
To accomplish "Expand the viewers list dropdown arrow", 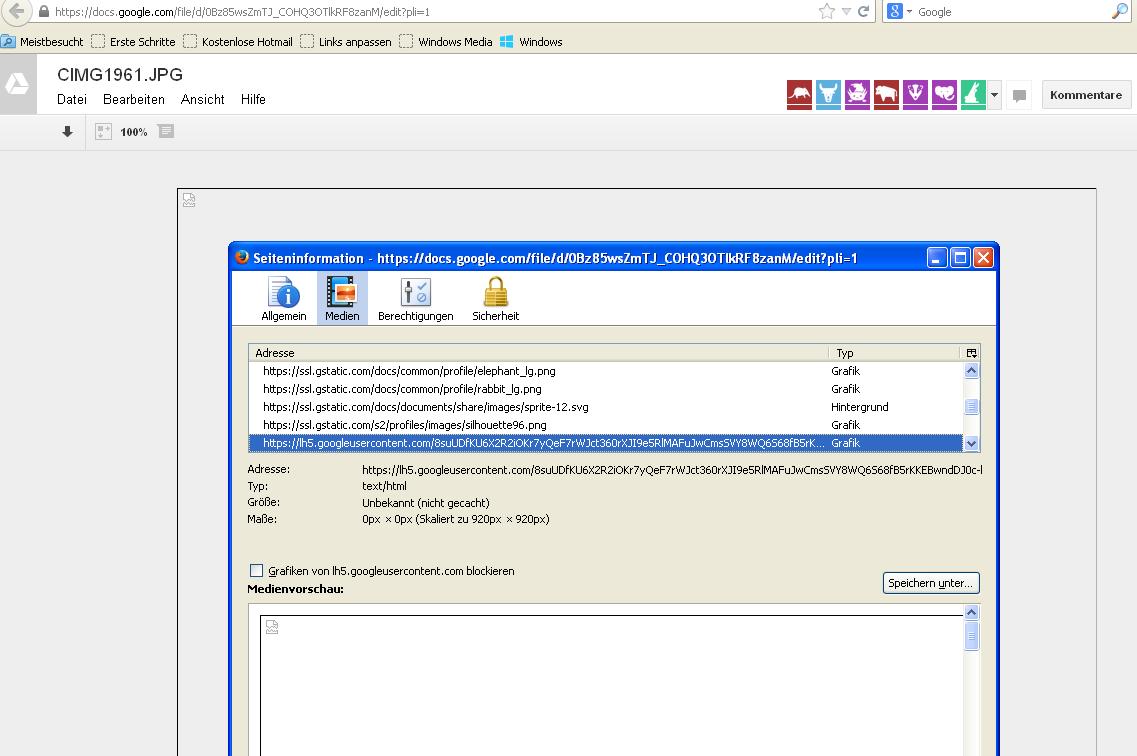I will click(995, 95).
